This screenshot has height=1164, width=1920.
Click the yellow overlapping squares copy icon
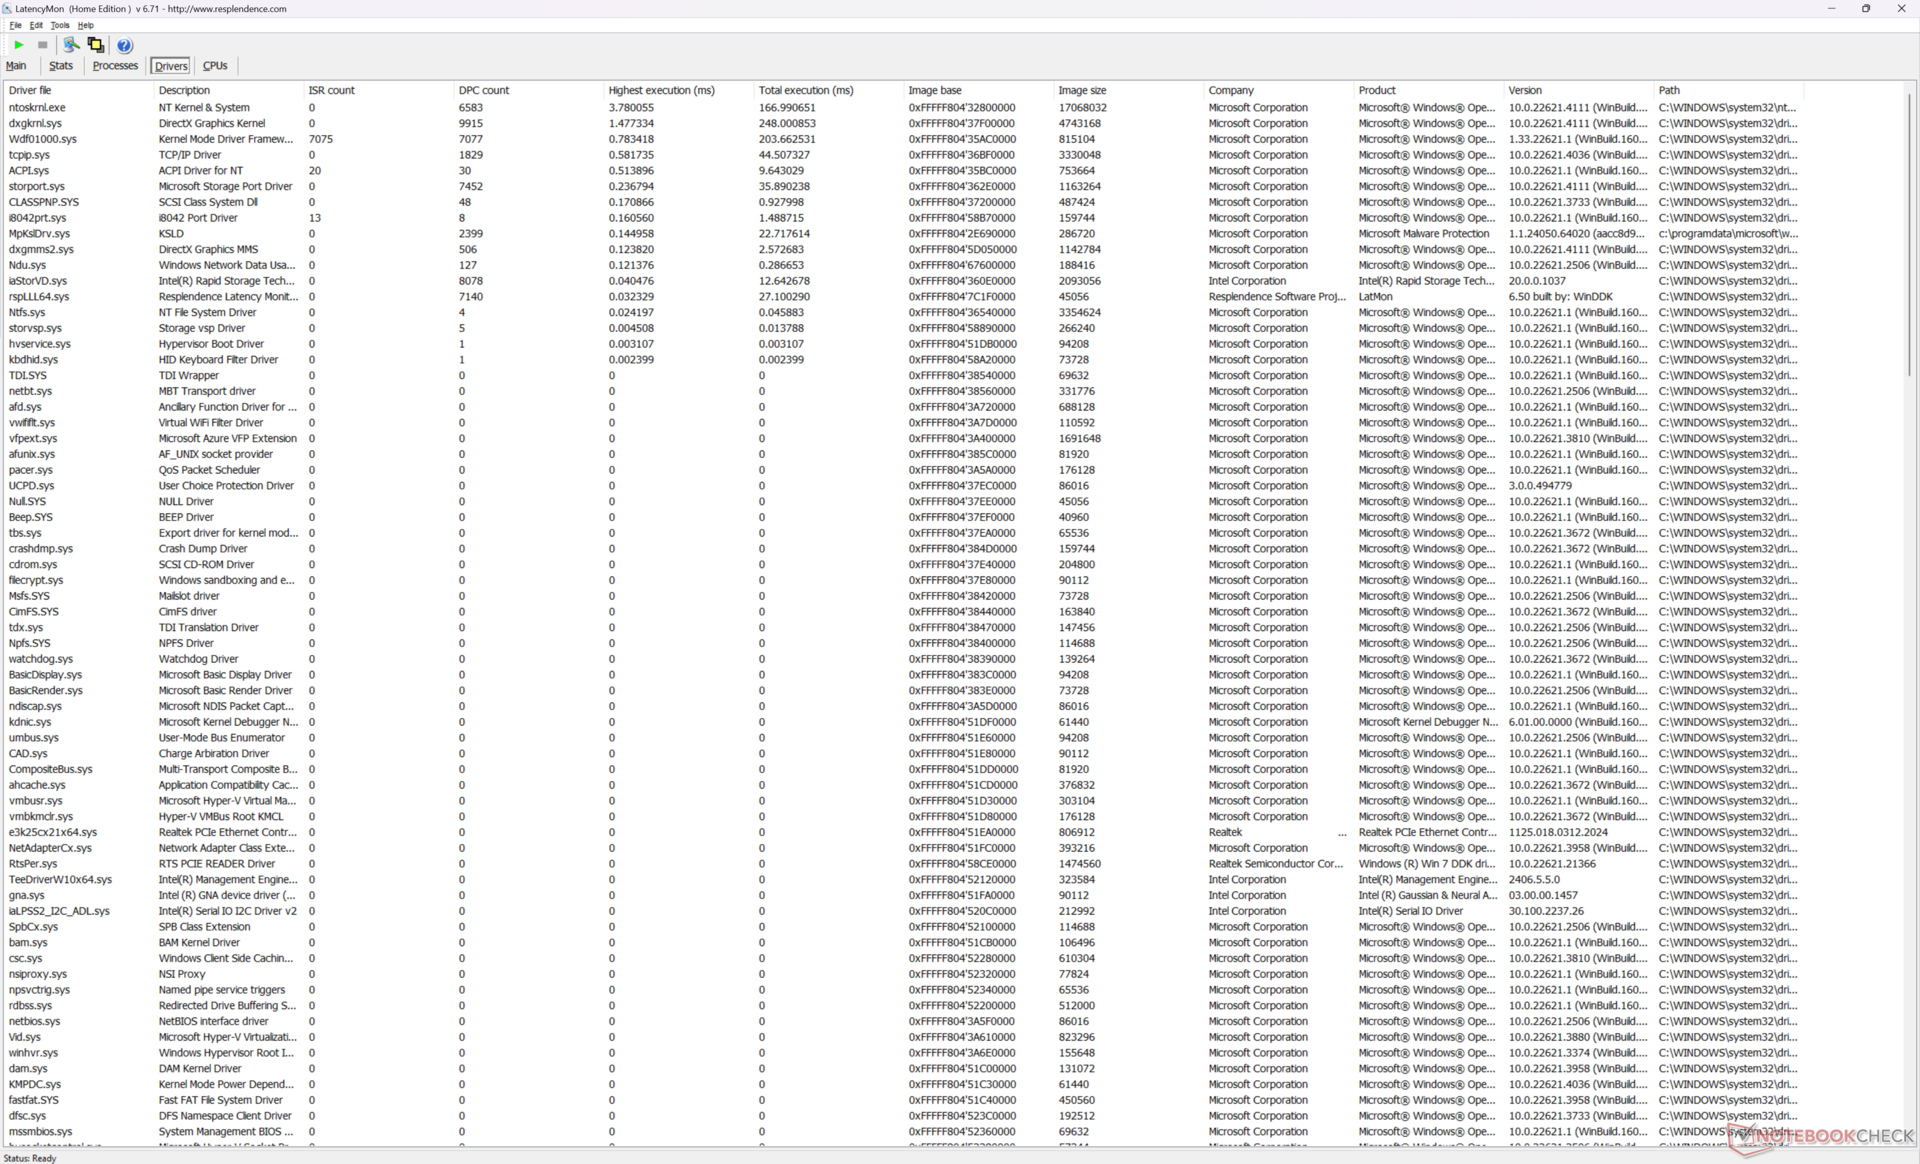(x=96, y=45)
